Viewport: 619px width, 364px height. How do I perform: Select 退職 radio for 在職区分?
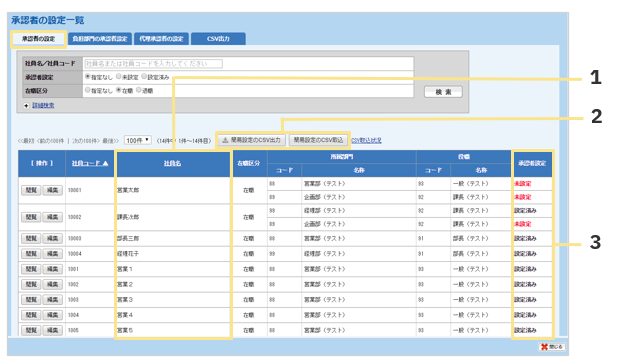tap(139, 90)
